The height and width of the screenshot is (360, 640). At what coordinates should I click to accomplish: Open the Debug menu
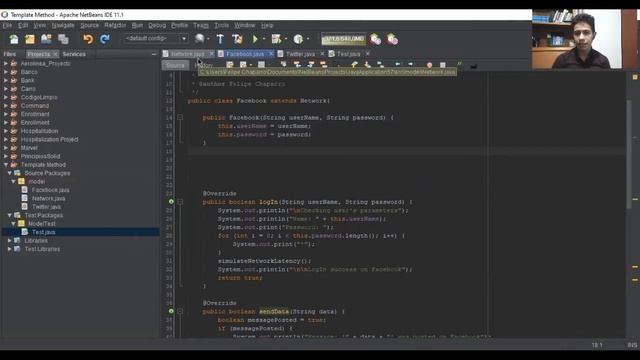(x=157, y=25)
